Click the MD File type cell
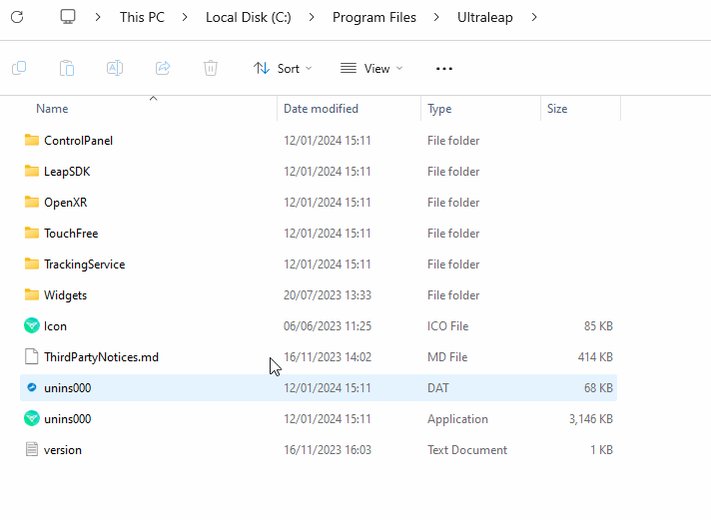The width and height of the screenshot is (711, 520). 447,357
